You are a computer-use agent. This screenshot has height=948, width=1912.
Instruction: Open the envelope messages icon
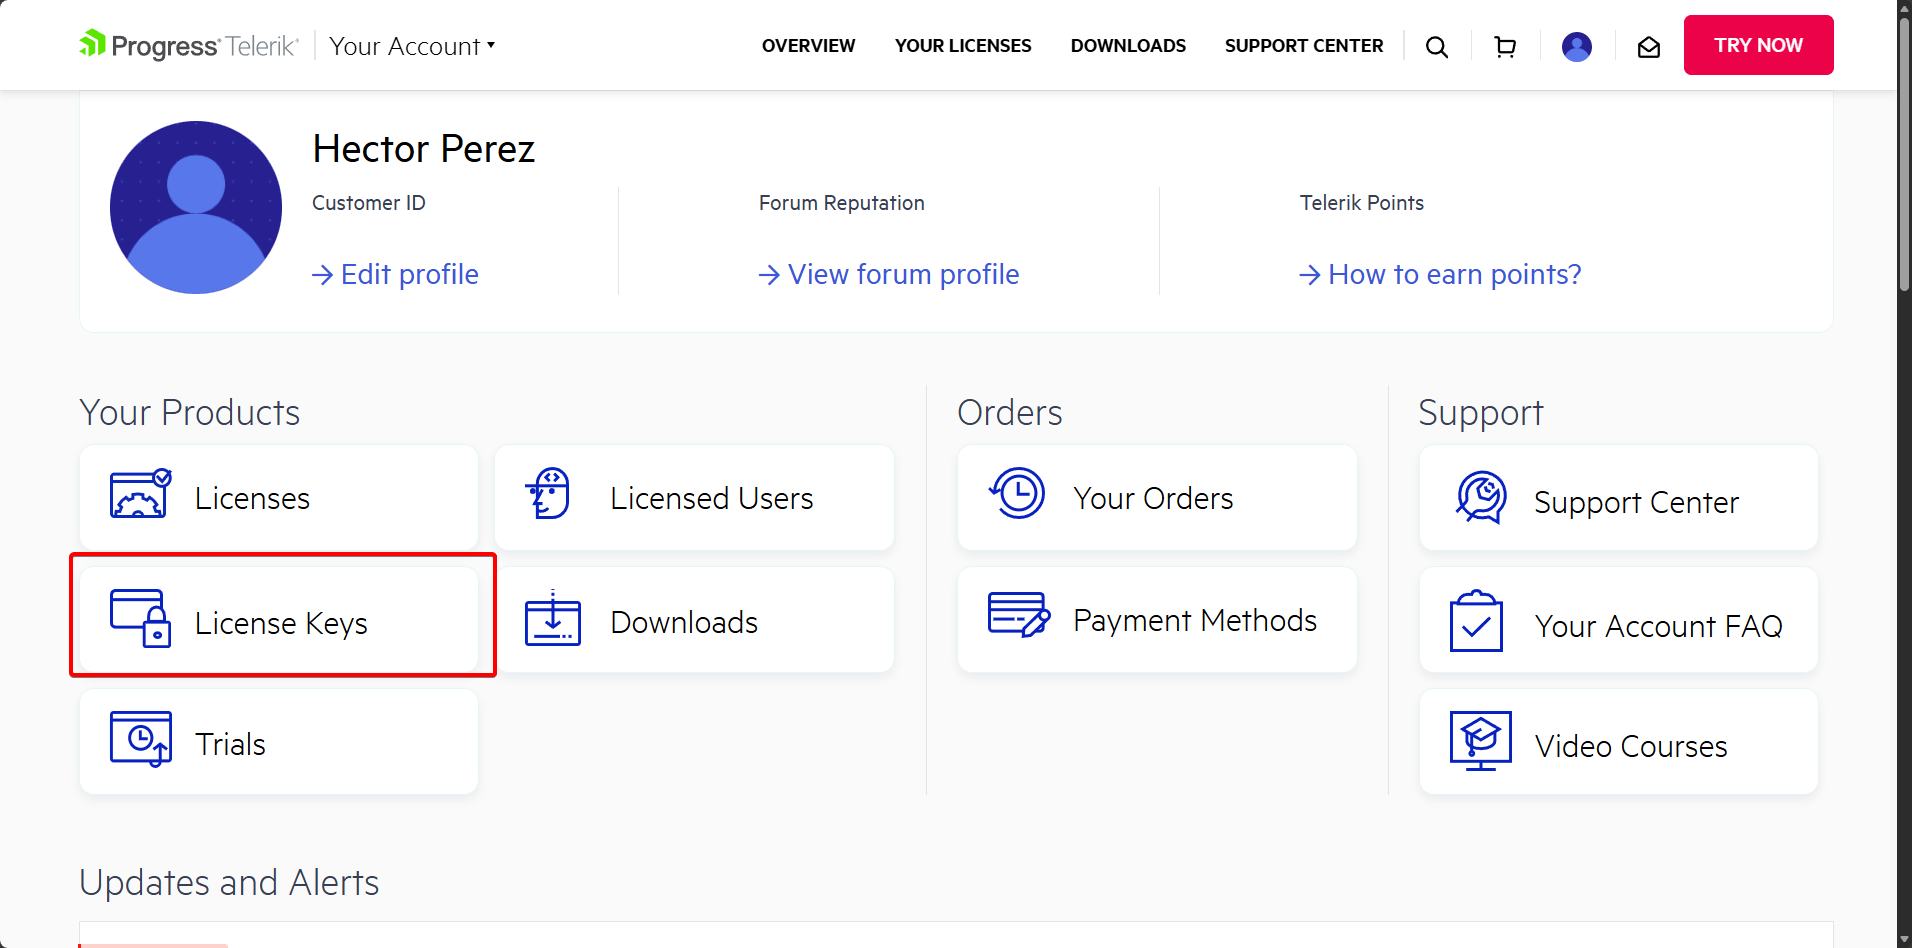[1649, 47]
